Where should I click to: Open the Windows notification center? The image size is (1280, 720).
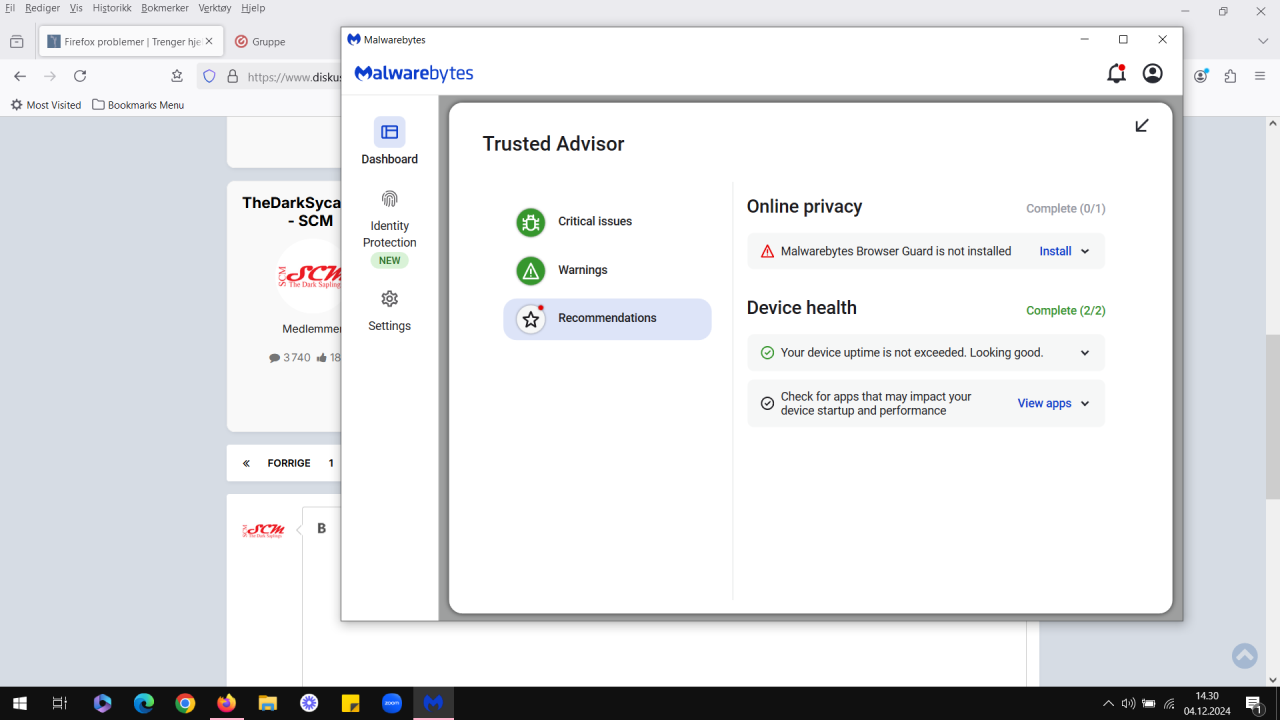coord(1254,704)
